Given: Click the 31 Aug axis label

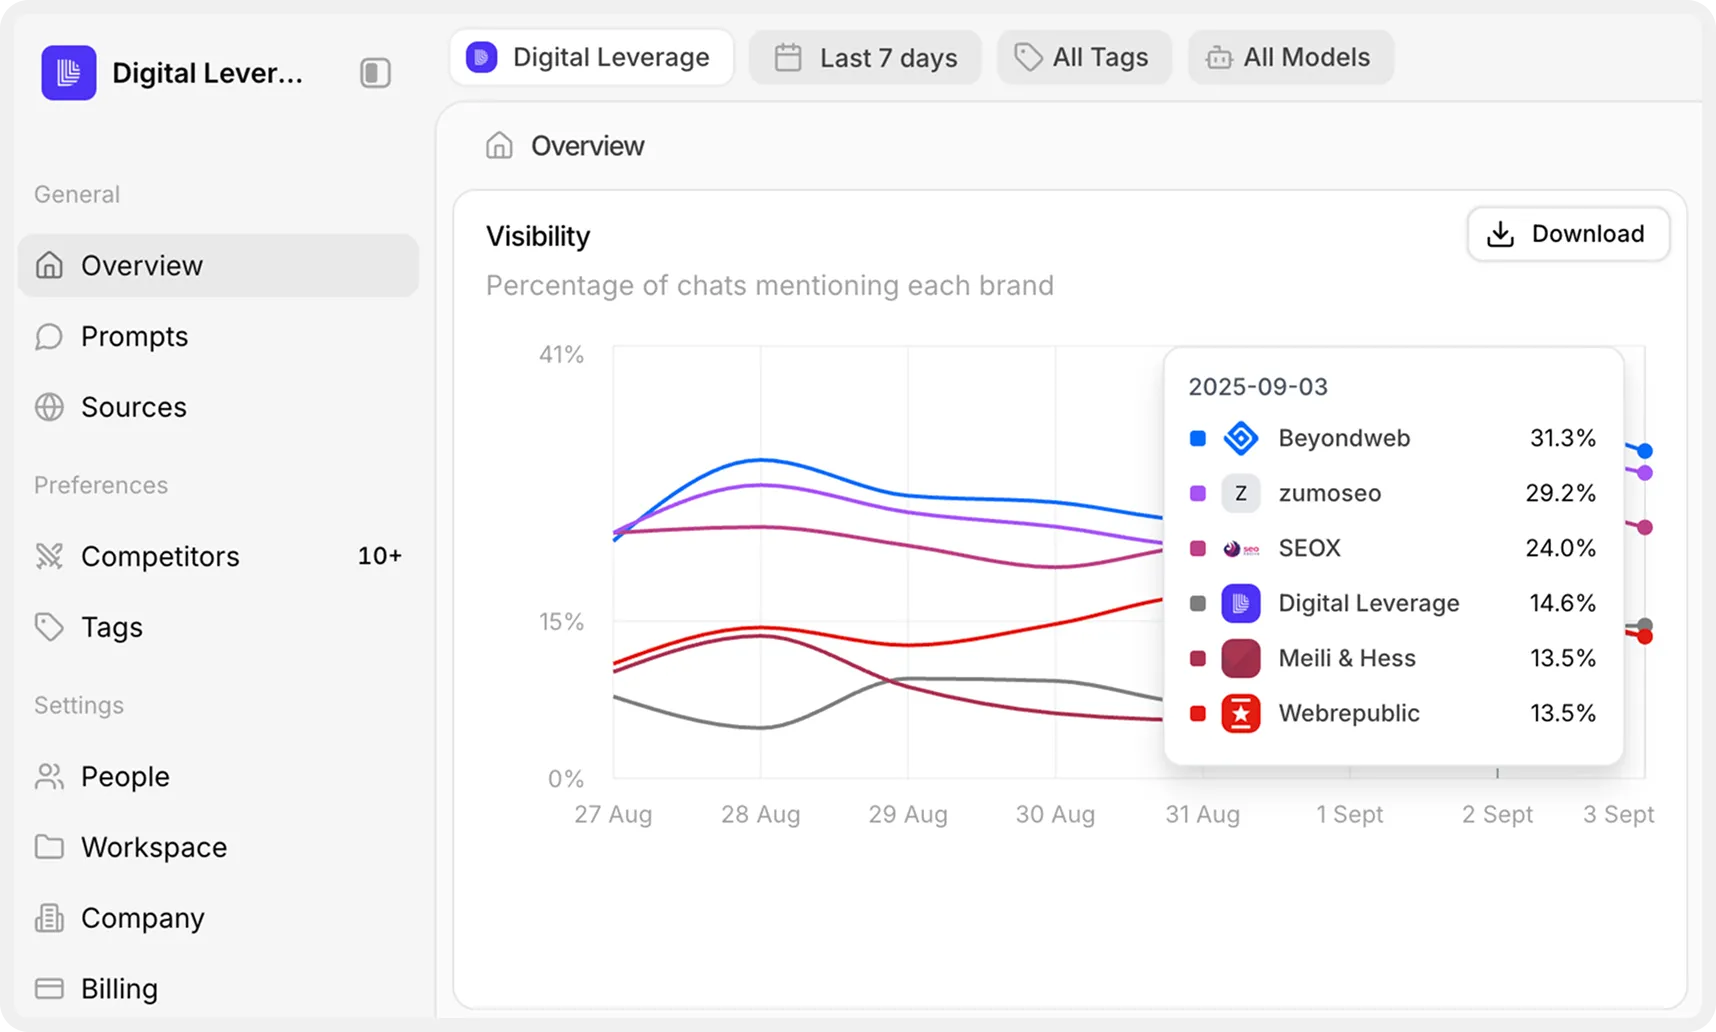Looking at the screenshot, I should tap(1202, 814).
